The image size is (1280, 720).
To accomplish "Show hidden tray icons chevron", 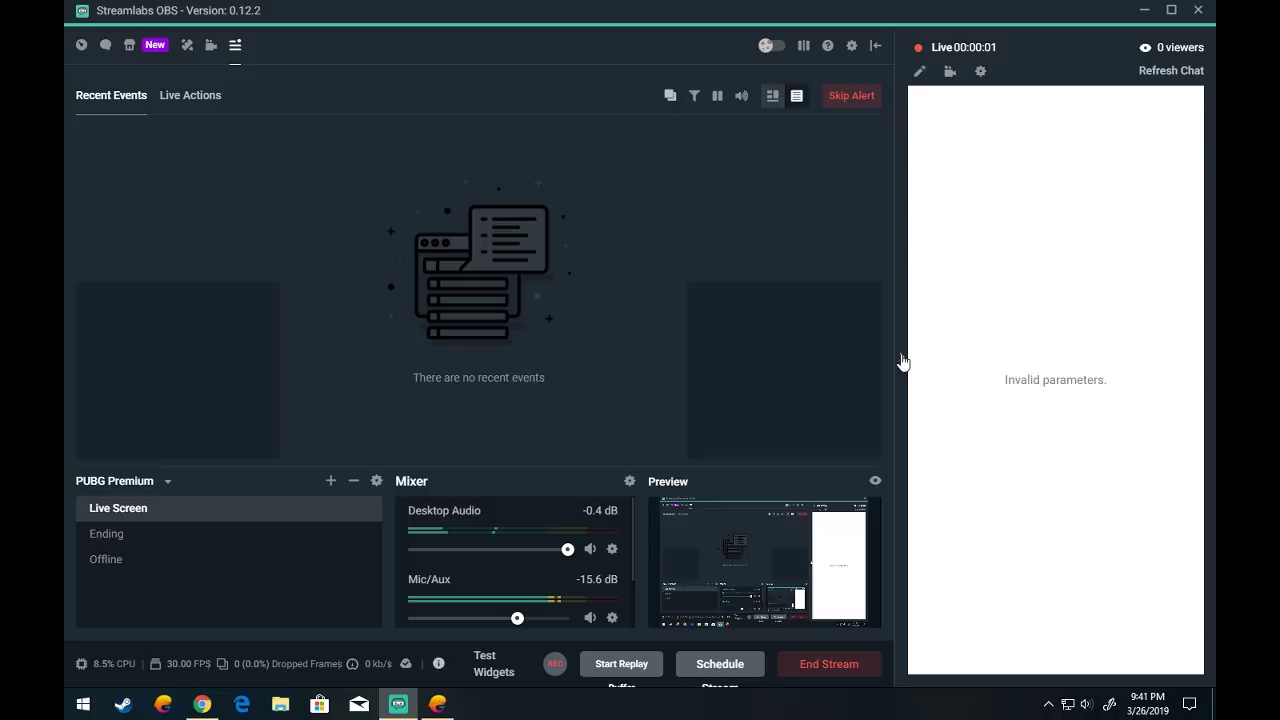I will pos(1048,705).
